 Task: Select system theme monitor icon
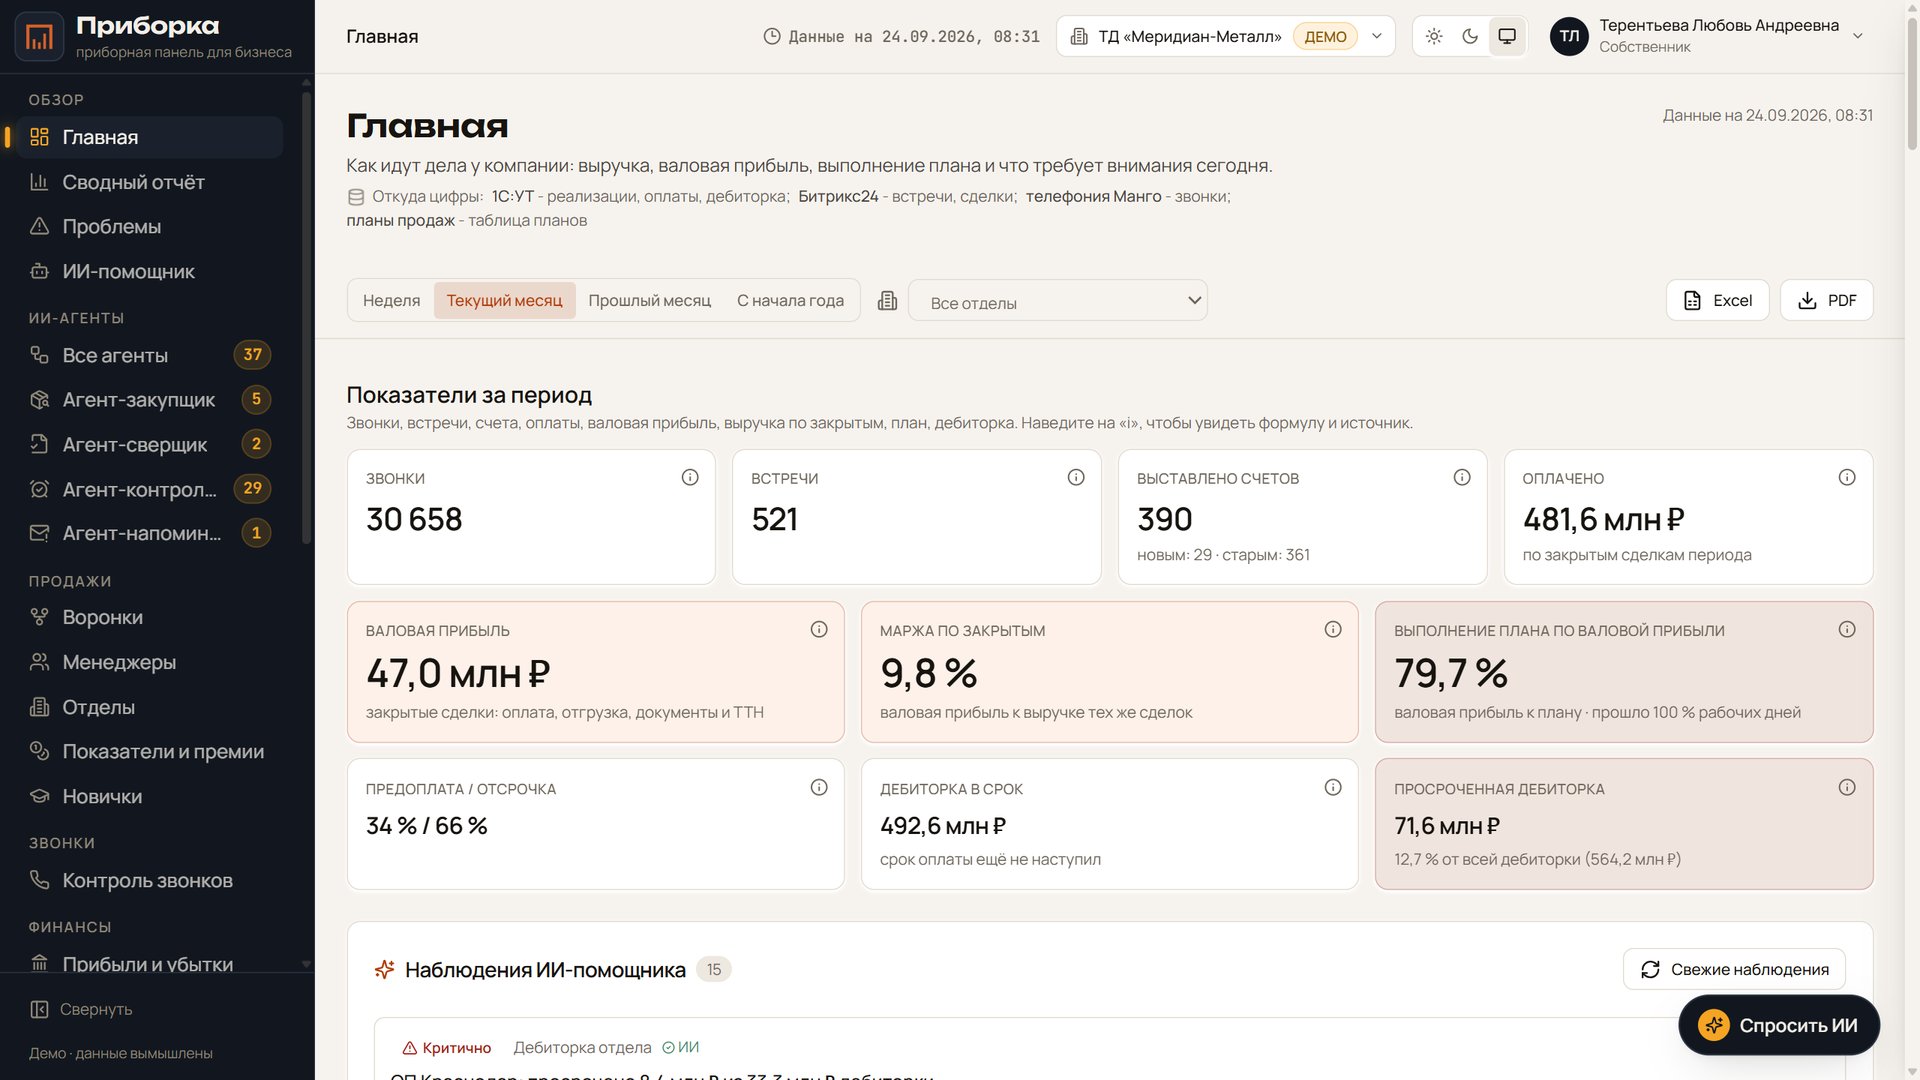1507,37
